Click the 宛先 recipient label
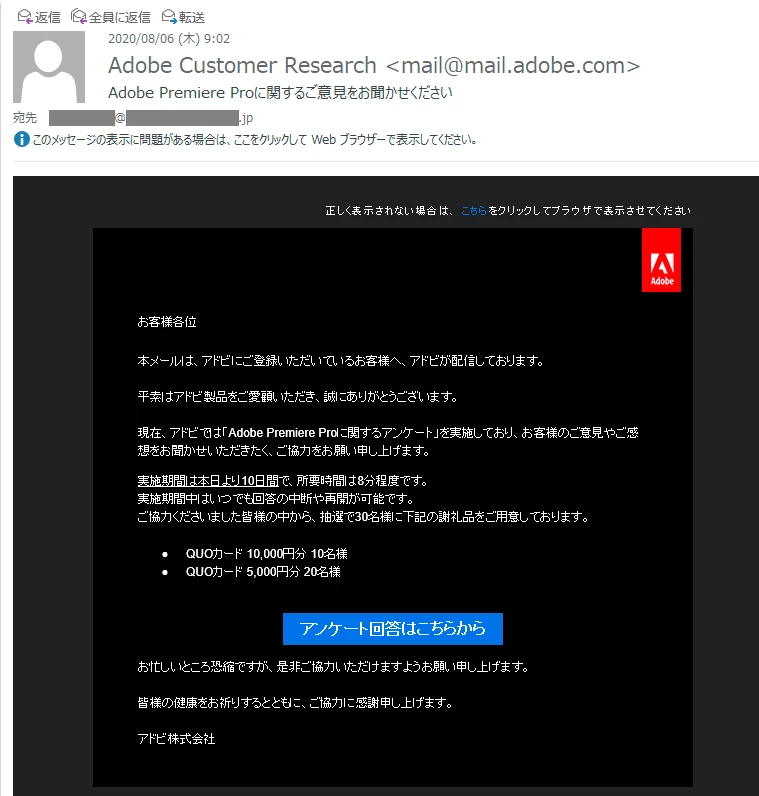This screenshot has width=759, height=796. click(25, 118)
